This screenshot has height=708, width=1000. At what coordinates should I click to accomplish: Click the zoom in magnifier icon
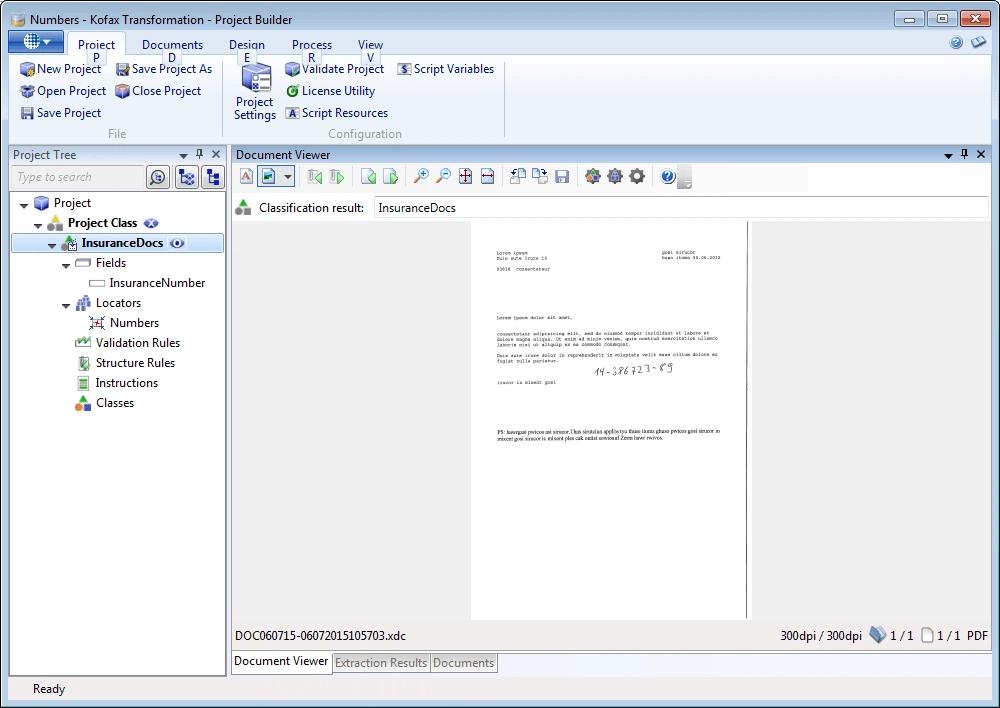[x=421, y=177]
